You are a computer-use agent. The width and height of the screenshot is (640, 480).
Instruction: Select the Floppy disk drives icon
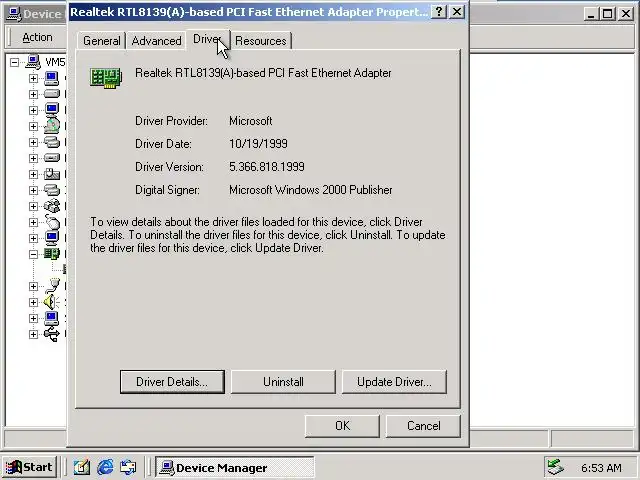52,158
